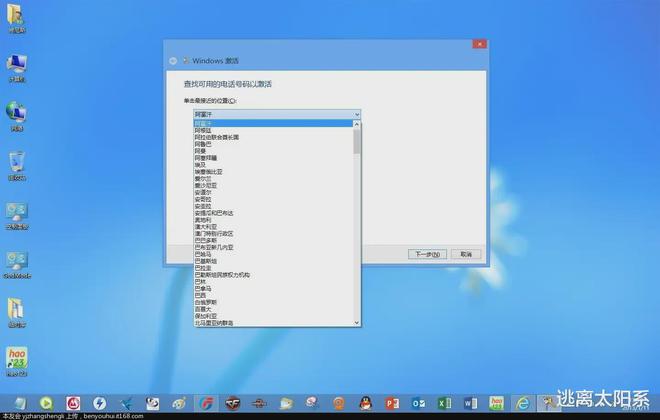Choose 澳大利亚 from the location list
Image resolution: width=660 pixels, height=420 pixels.
click(273, 227)
